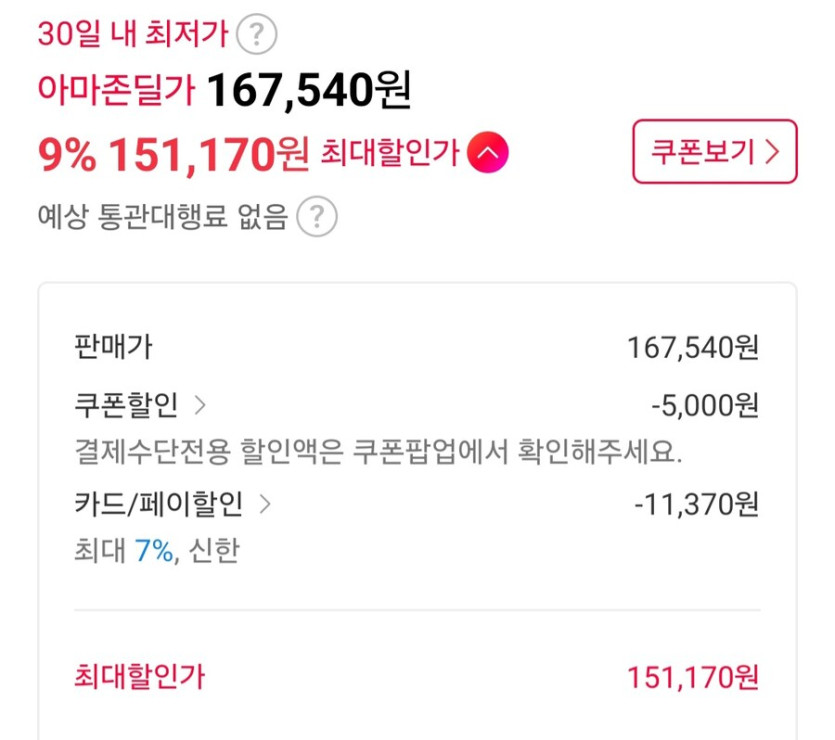Expand the 카드/페이할인 chevron arrow
835x740 pixels.
point(265,504)
